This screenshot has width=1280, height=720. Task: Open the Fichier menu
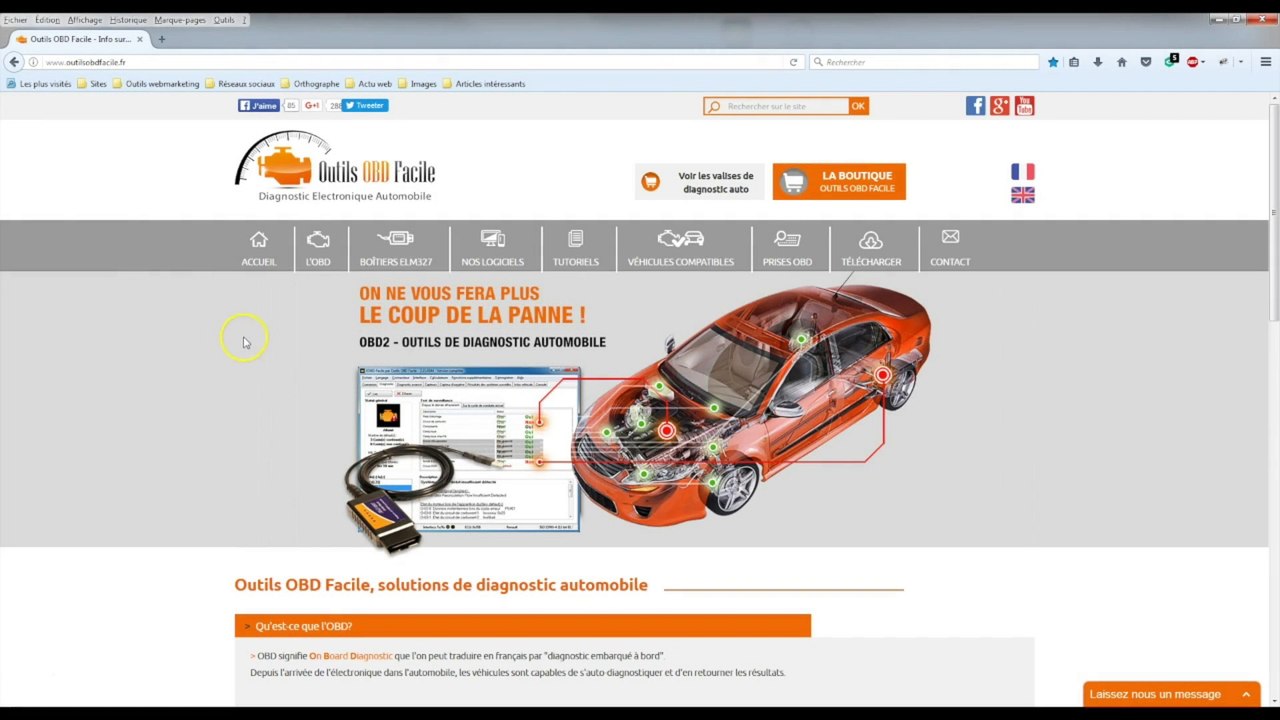click(16, 20)
